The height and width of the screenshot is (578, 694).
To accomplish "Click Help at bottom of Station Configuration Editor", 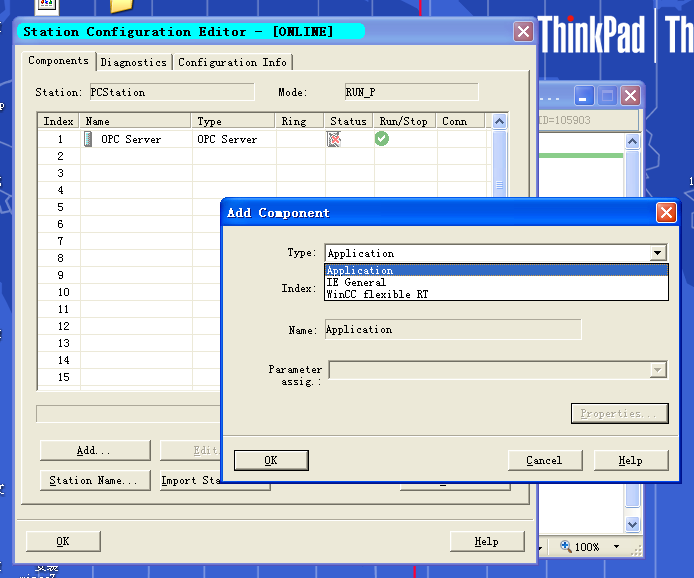I will pos(487,541).
